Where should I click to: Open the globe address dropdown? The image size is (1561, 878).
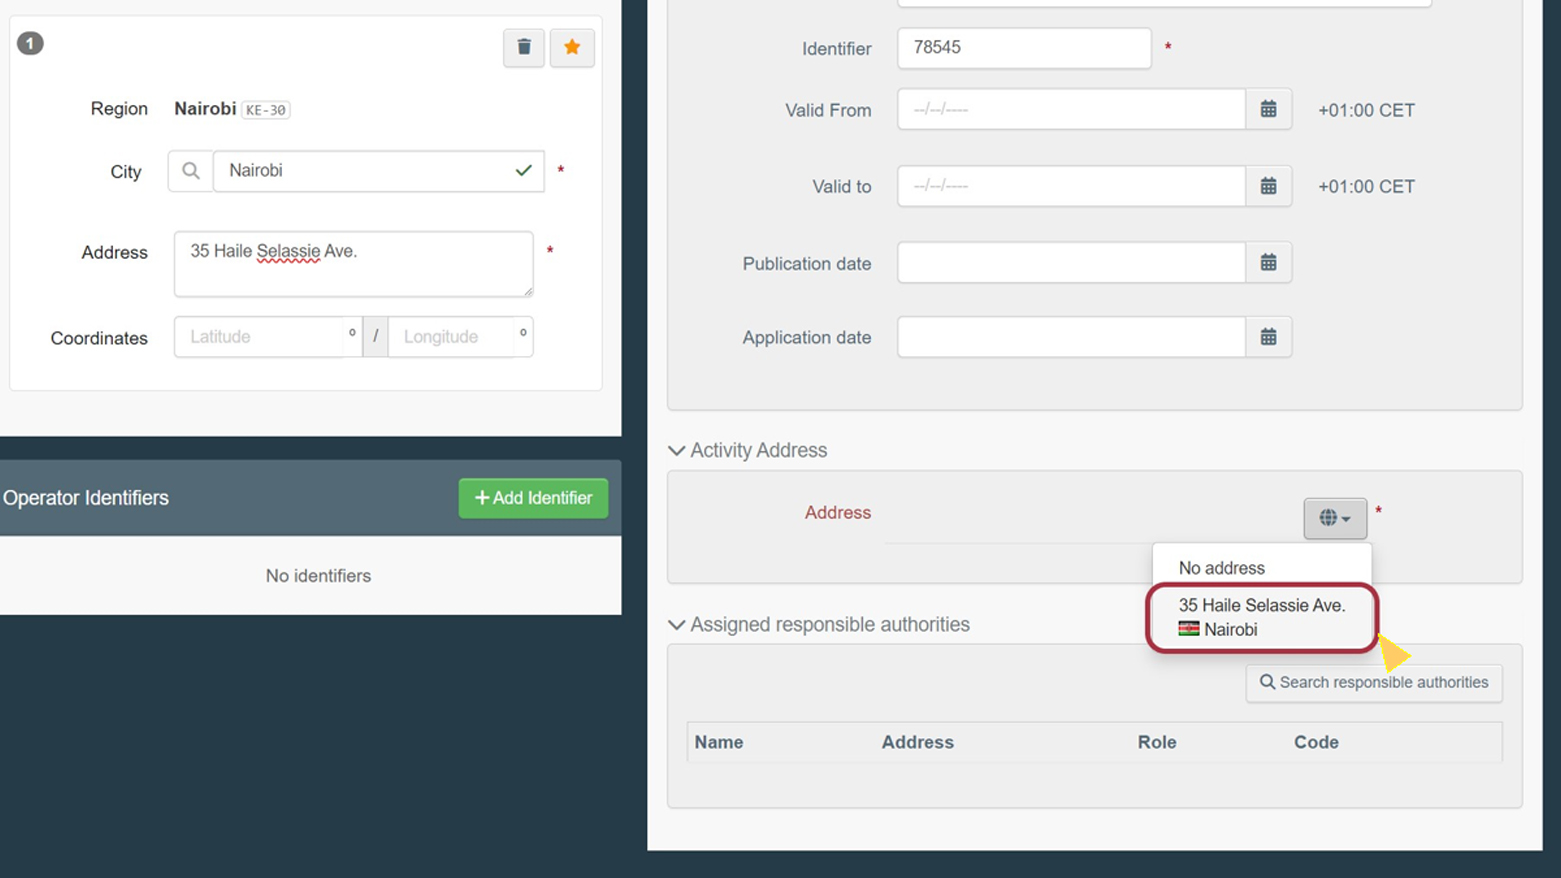[1335, 518]
